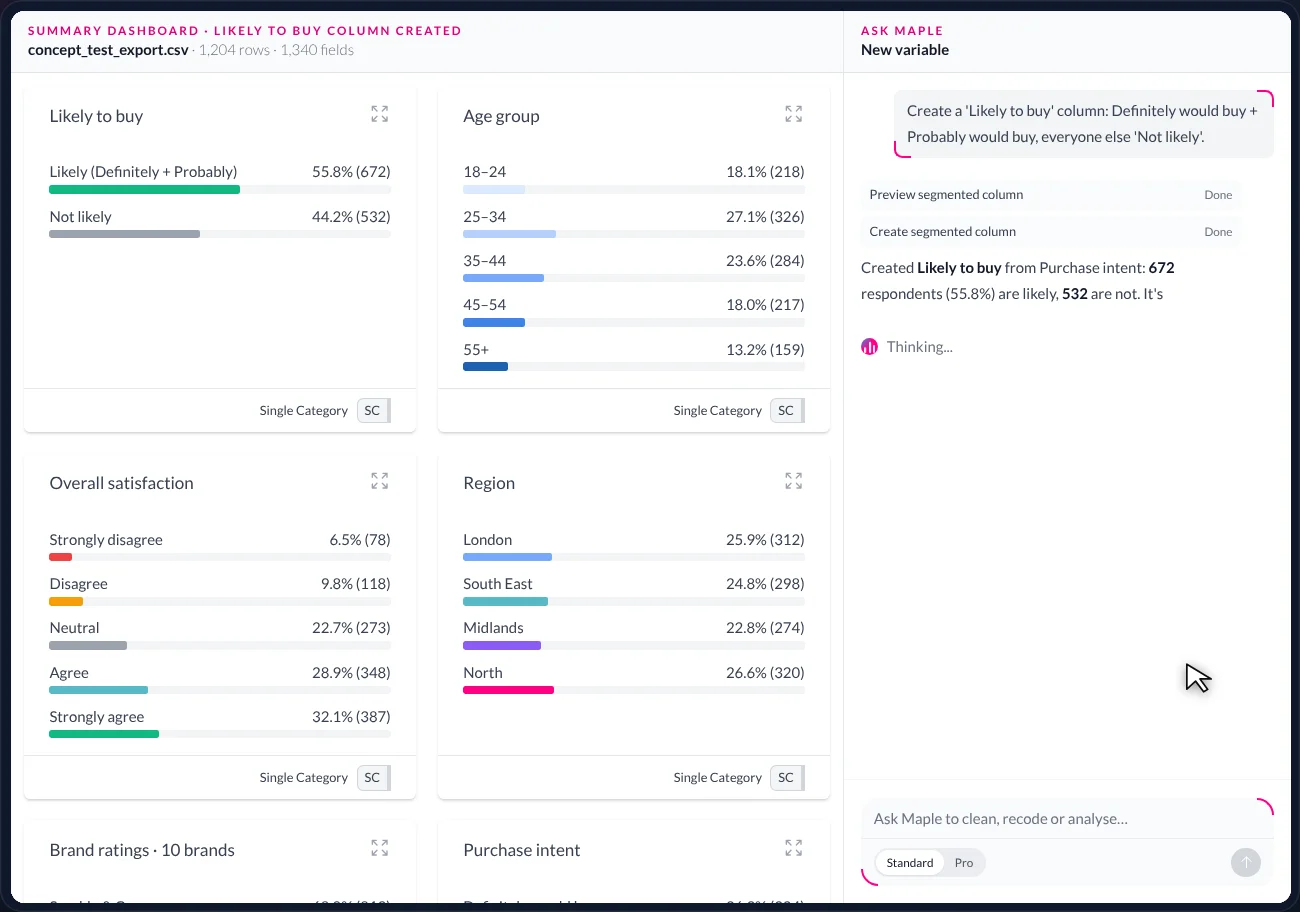The image size is (1300, 912).
Task: Select the 55+ age row
Action: point(634,357)
